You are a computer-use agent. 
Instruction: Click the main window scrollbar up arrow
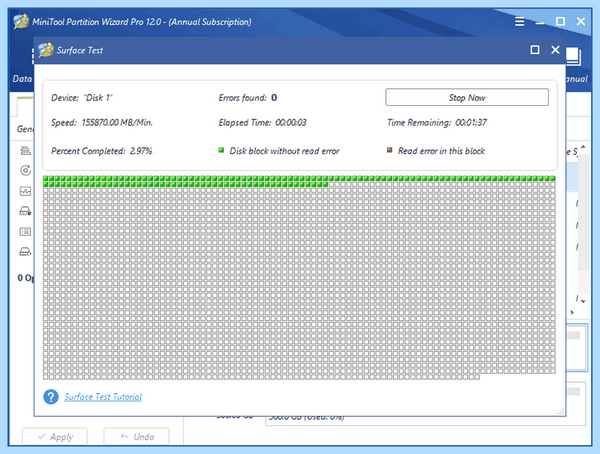click(x=583, y=147)
